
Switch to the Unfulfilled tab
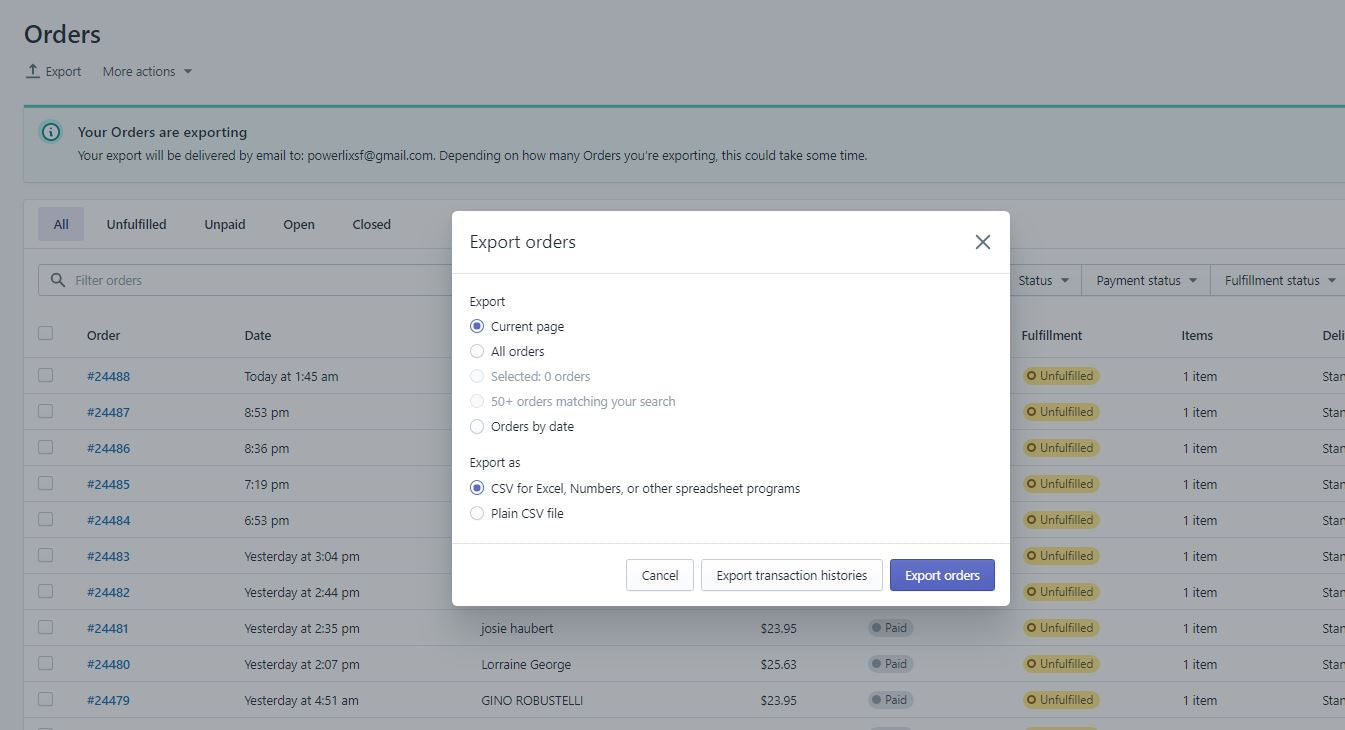136,224
